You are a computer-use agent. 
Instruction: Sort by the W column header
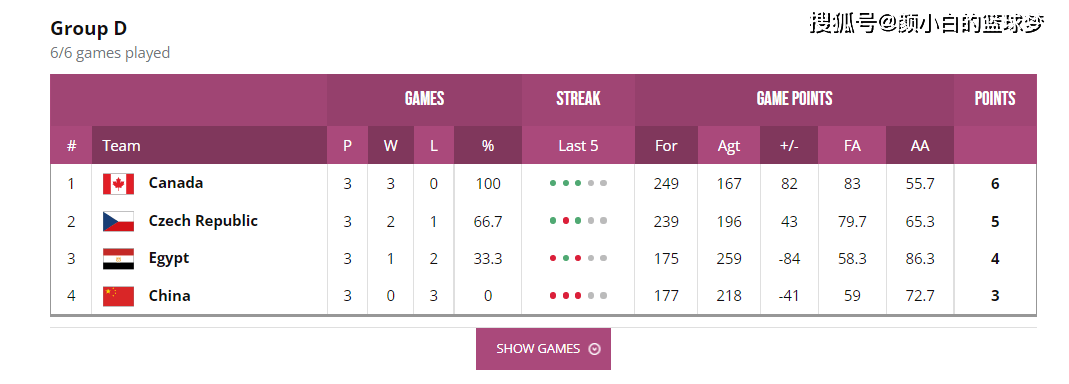[391, 145]
